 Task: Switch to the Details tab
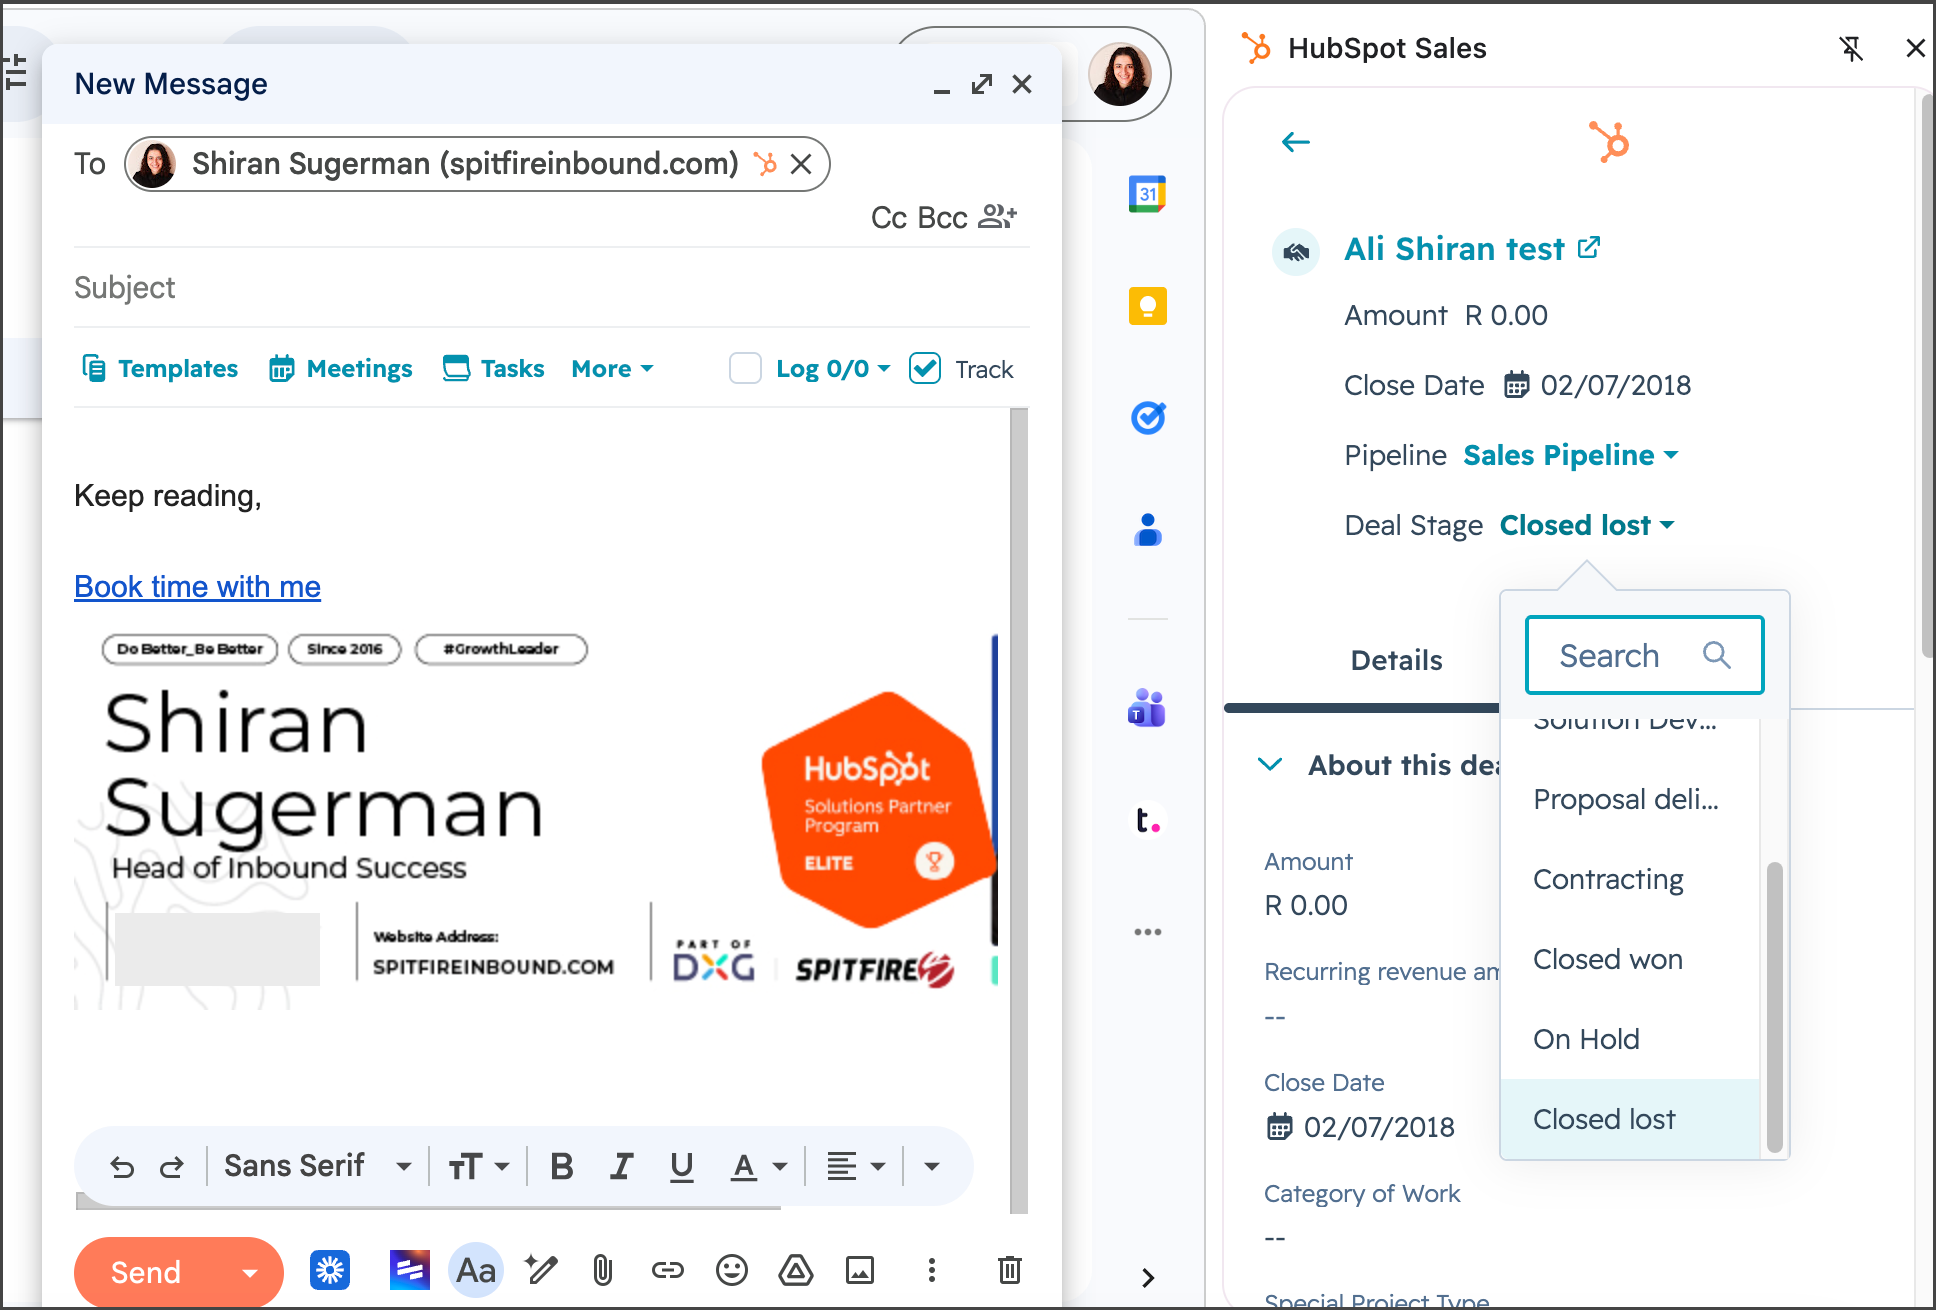(x=1396, y=660)
